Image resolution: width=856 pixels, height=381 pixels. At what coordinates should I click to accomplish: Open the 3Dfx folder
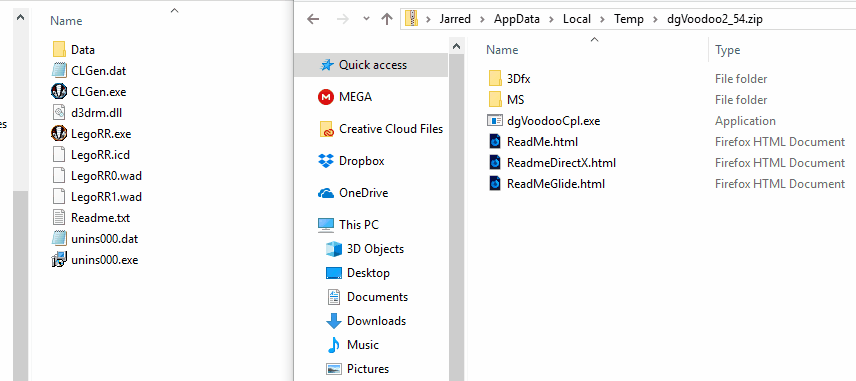coord(518,79)
